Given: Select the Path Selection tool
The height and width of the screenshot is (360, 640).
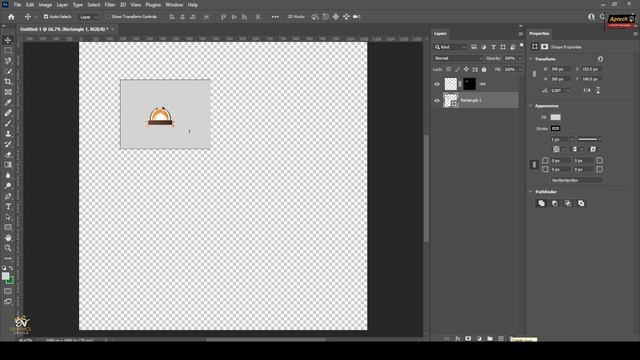Looking at the screenshot, I should click(x=8, y=217).
